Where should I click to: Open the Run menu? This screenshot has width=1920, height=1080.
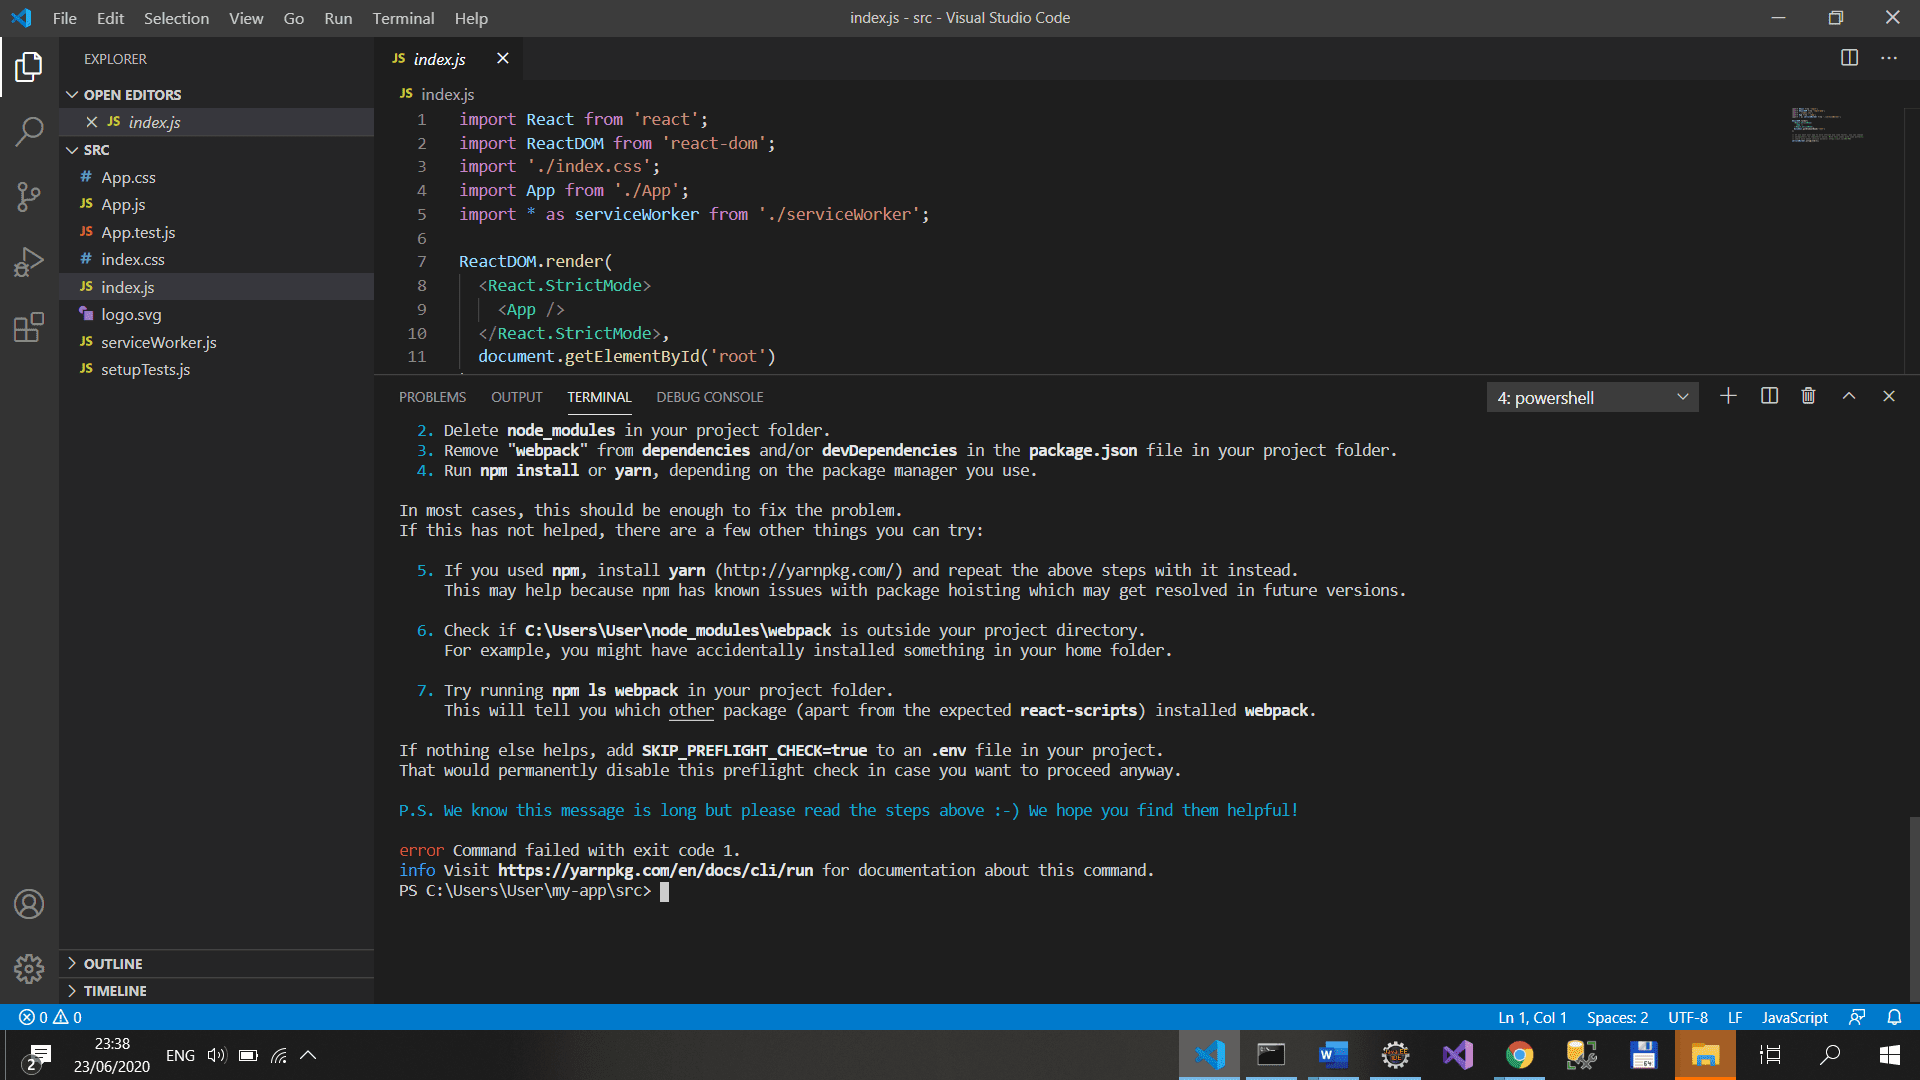(338, 18)
